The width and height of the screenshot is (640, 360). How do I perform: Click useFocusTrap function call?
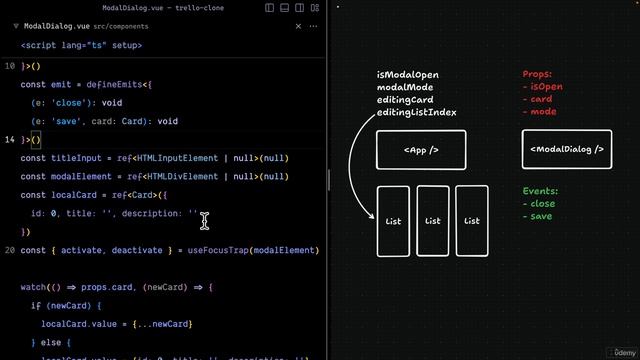point(218,250)
